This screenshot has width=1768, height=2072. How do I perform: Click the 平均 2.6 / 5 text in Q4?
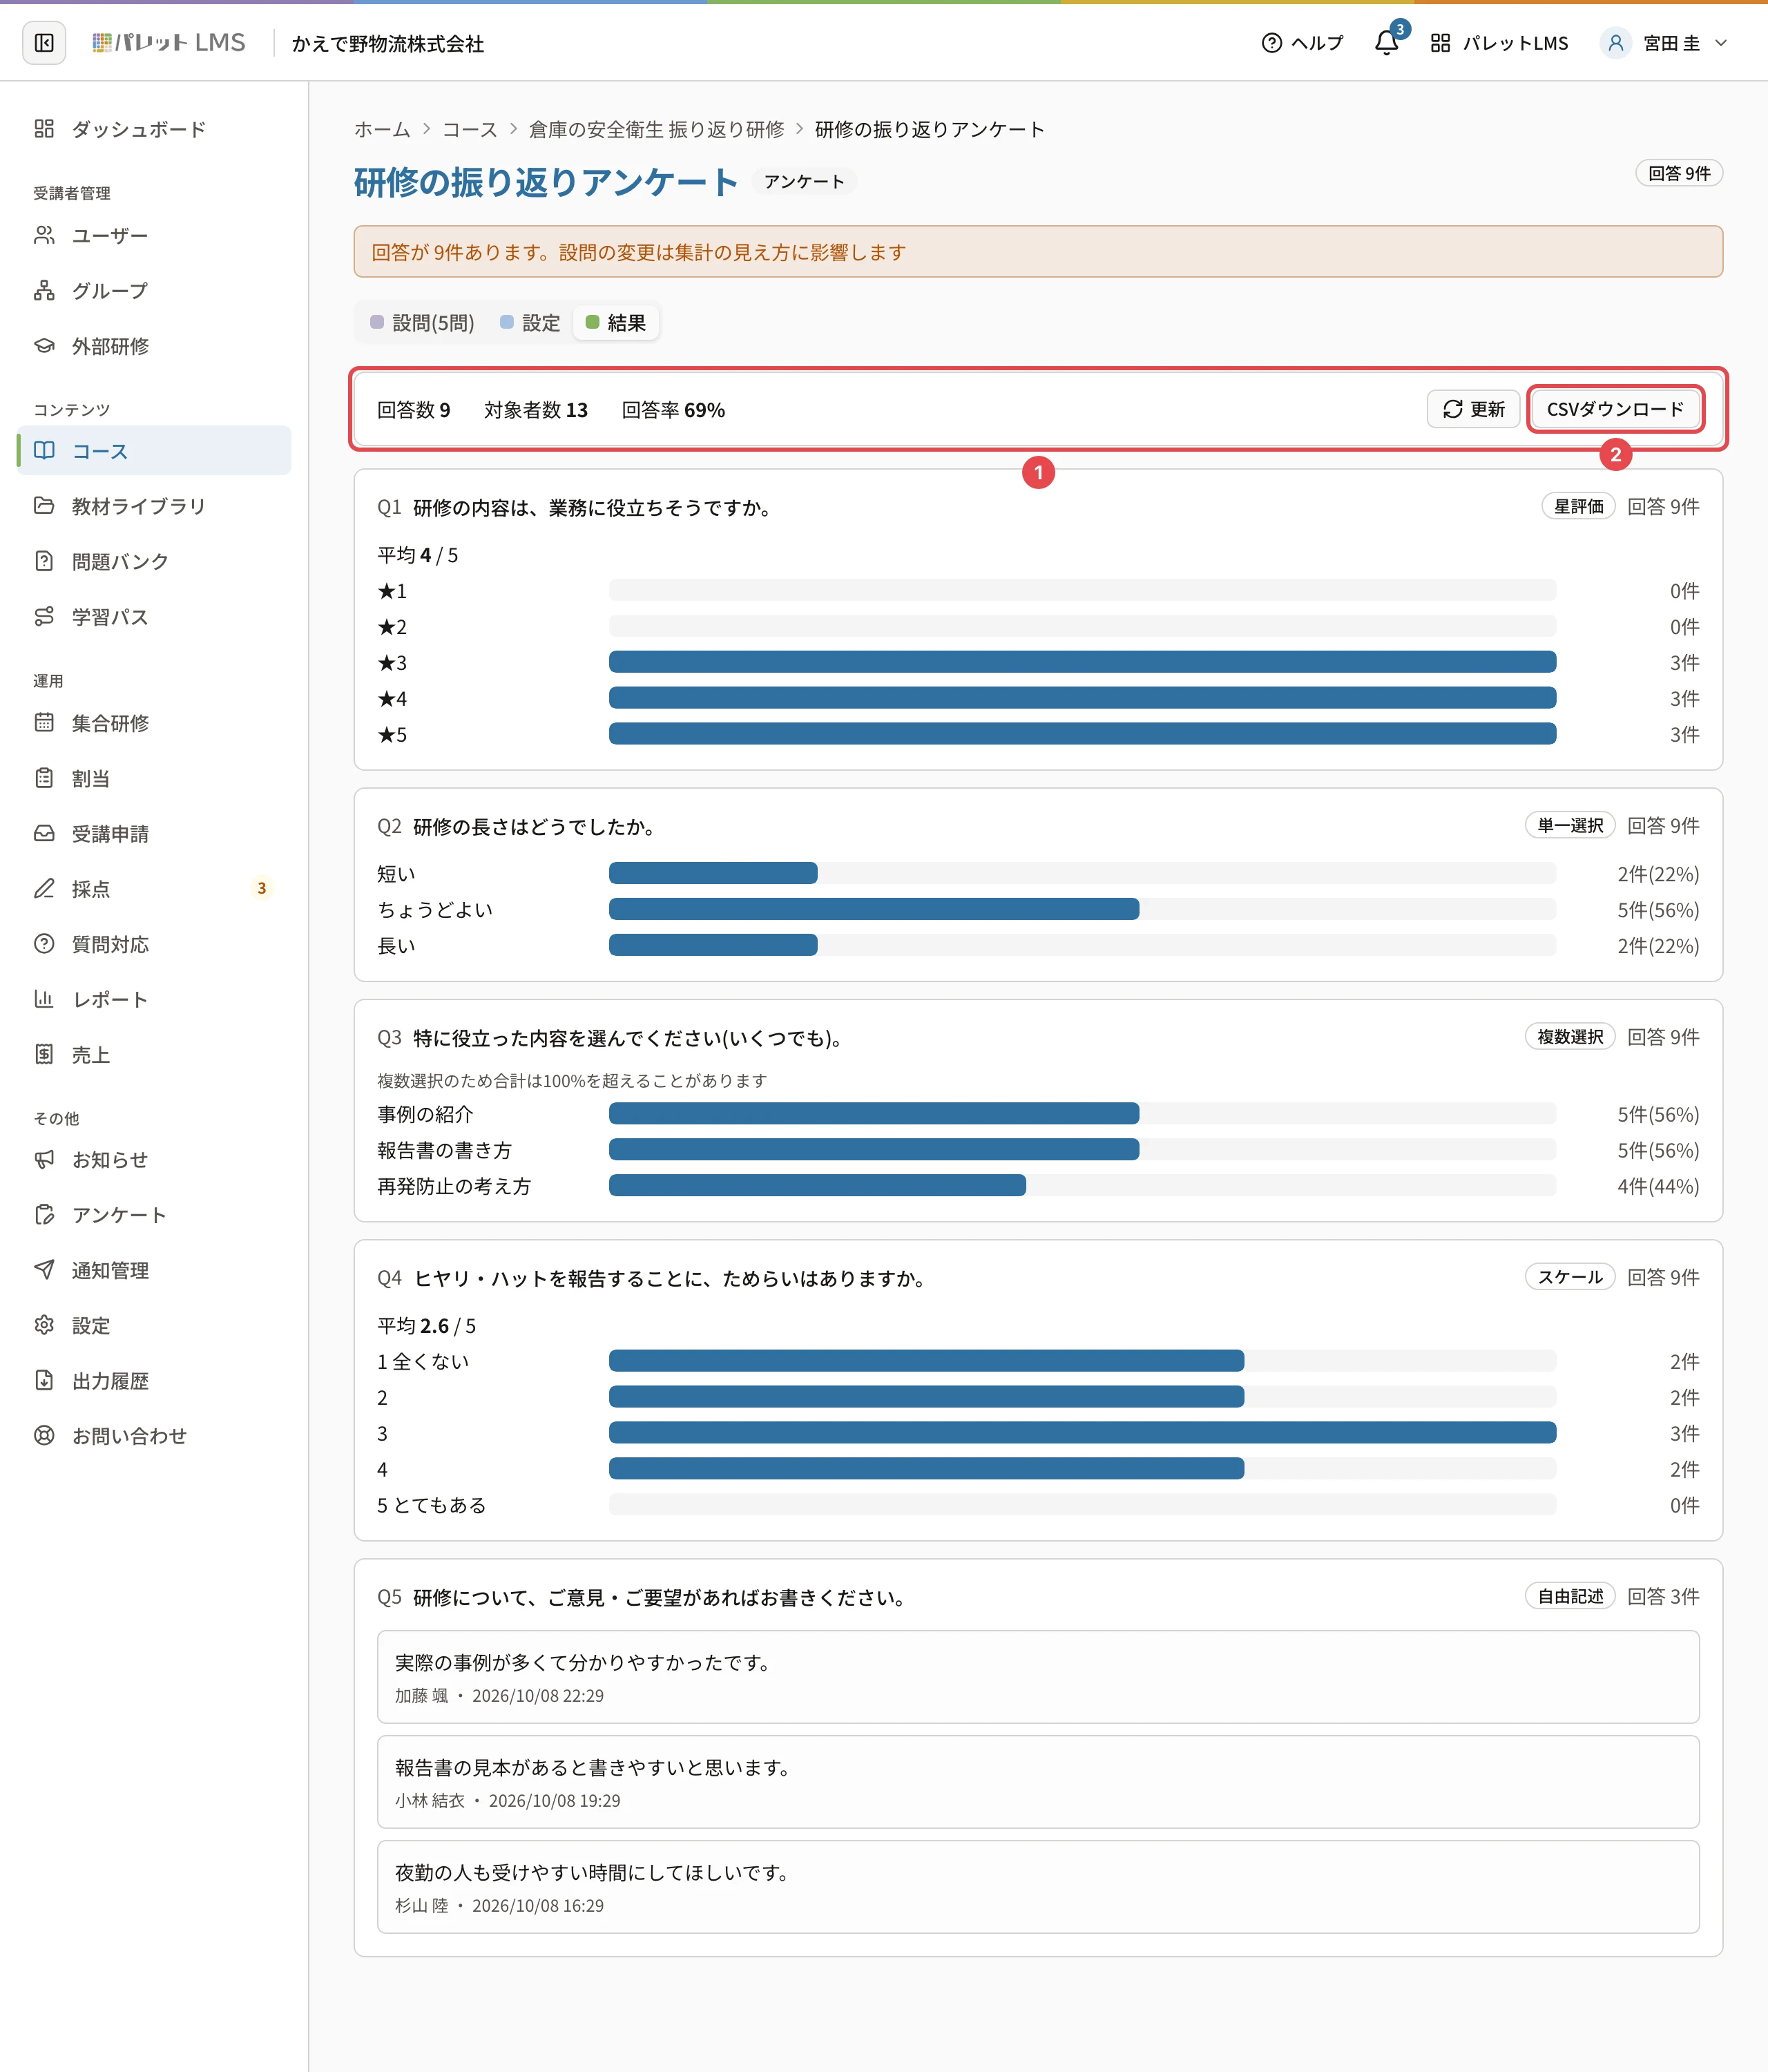[x=427, y=1325]
